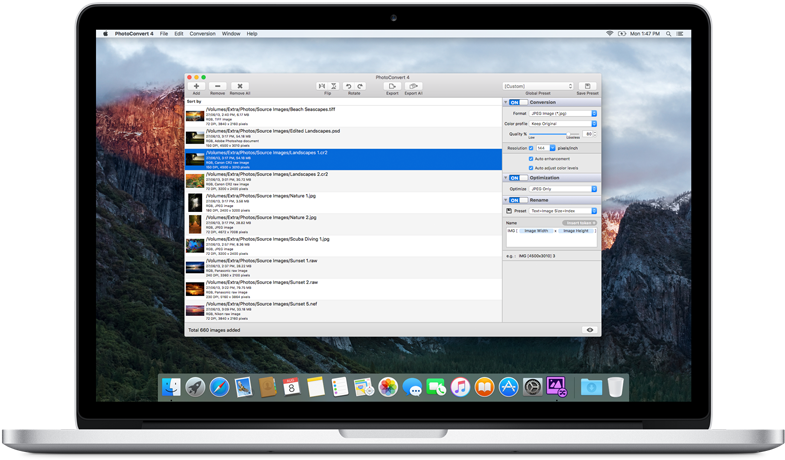Click the Sort by header
This screenshot has width=785, height=460.
click(194, 102)
